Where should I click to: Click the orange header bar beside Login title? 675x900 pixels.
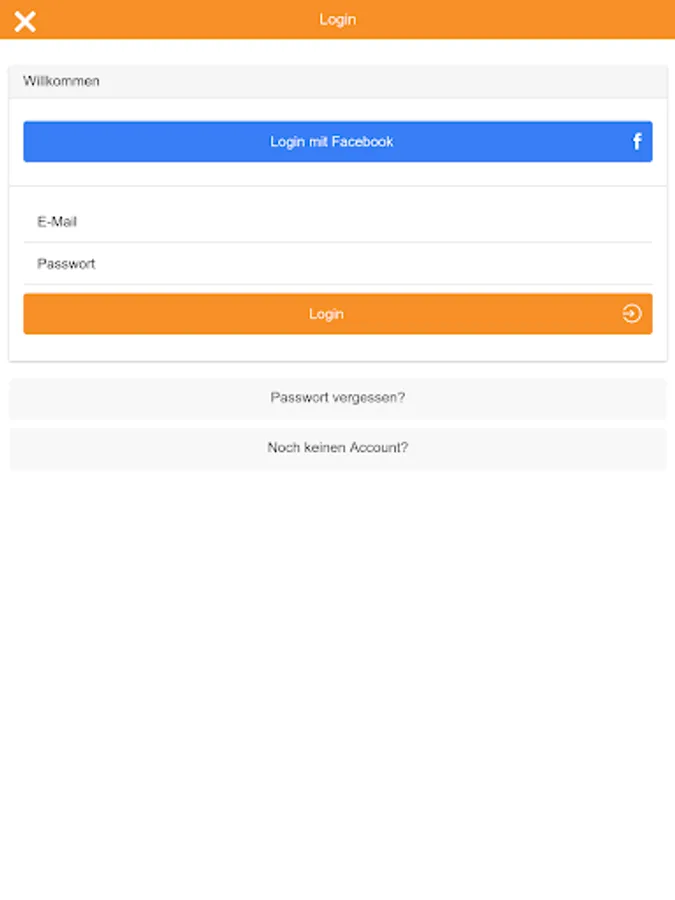(x=500, y=20)
